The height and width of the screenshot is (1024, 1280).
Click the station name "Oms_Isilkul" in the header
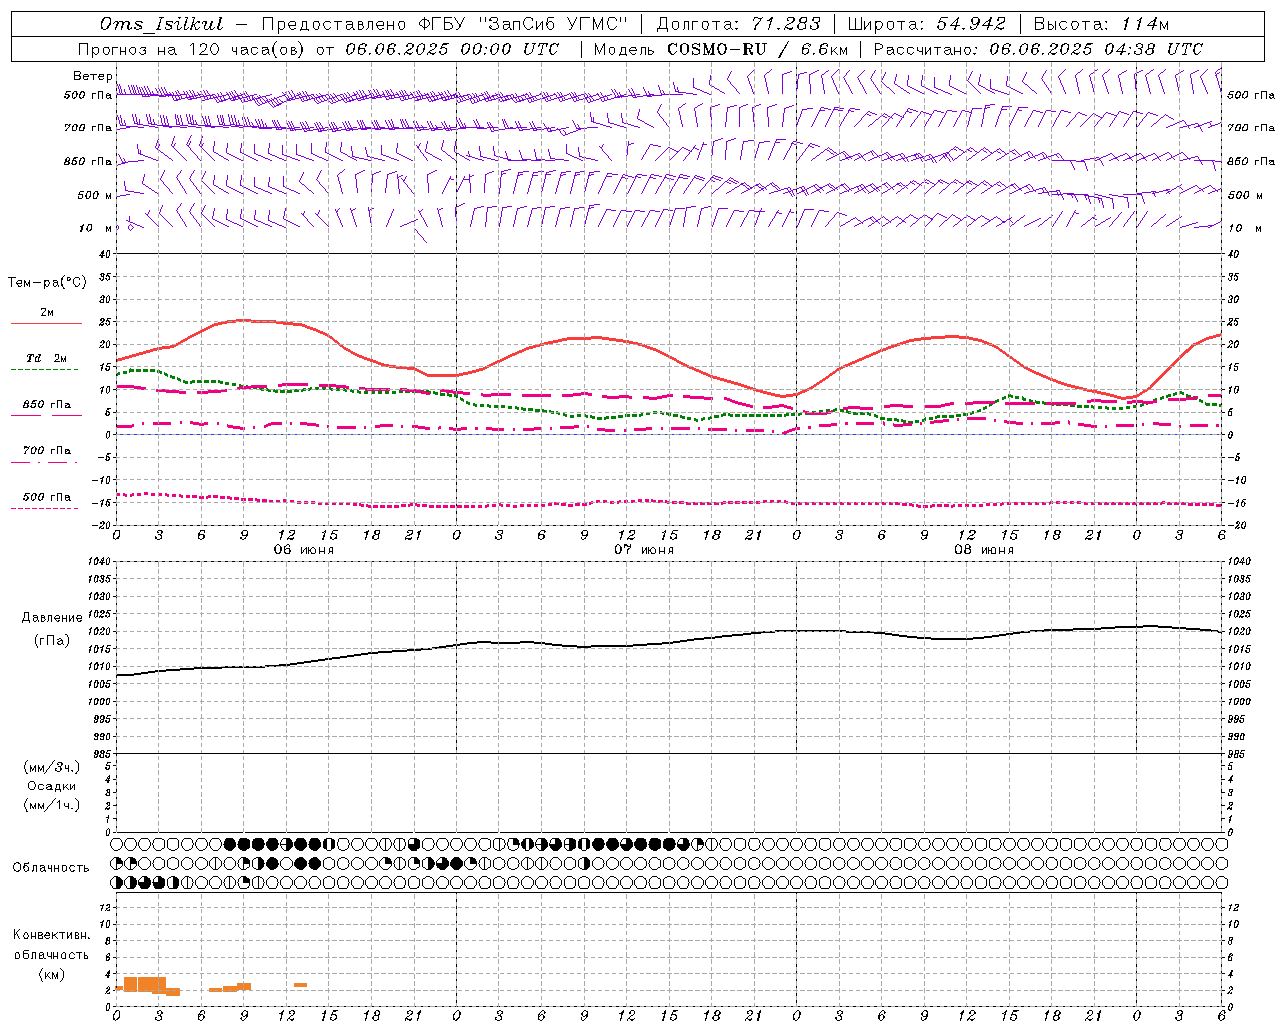click(161, 24)
